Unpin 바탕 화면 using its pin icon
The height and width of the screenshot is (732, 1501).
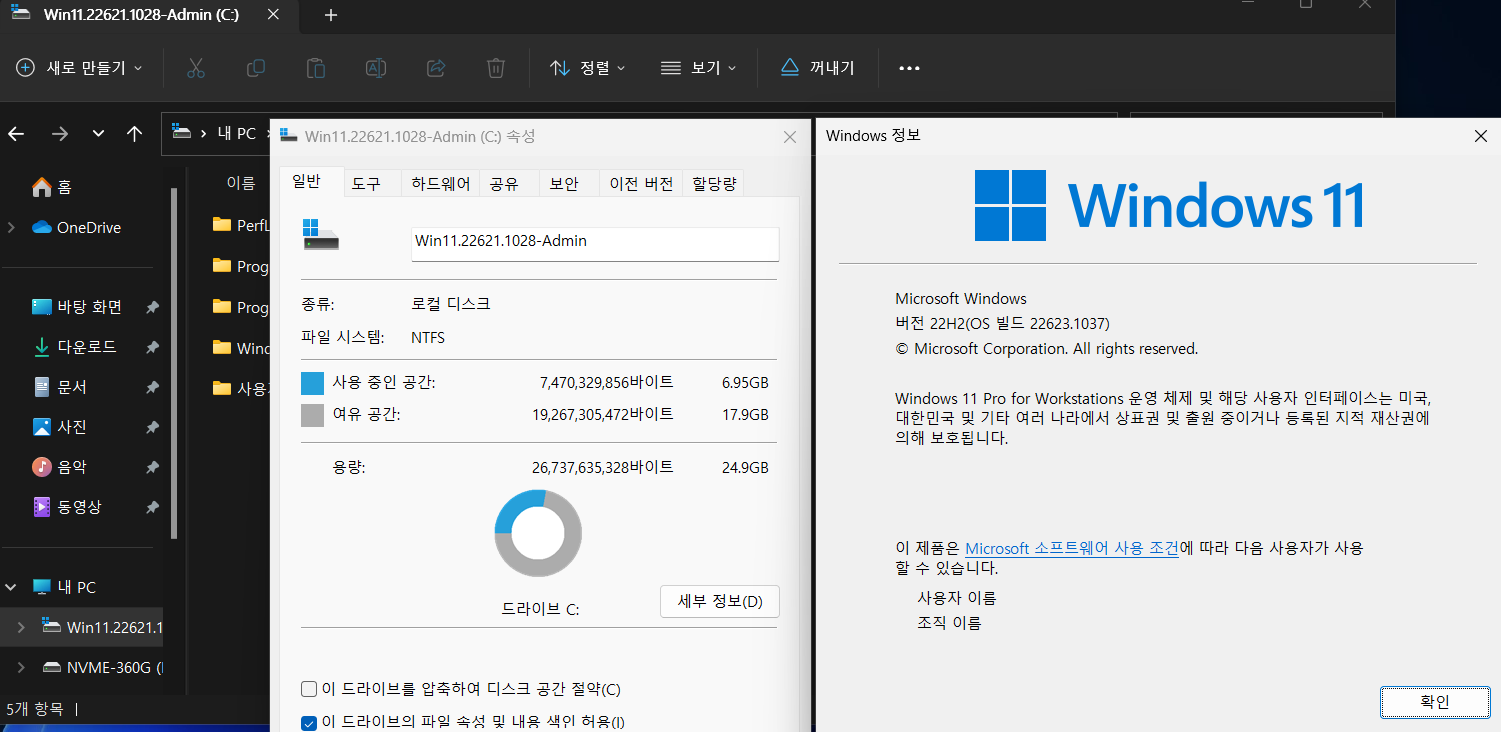(152, 308)
